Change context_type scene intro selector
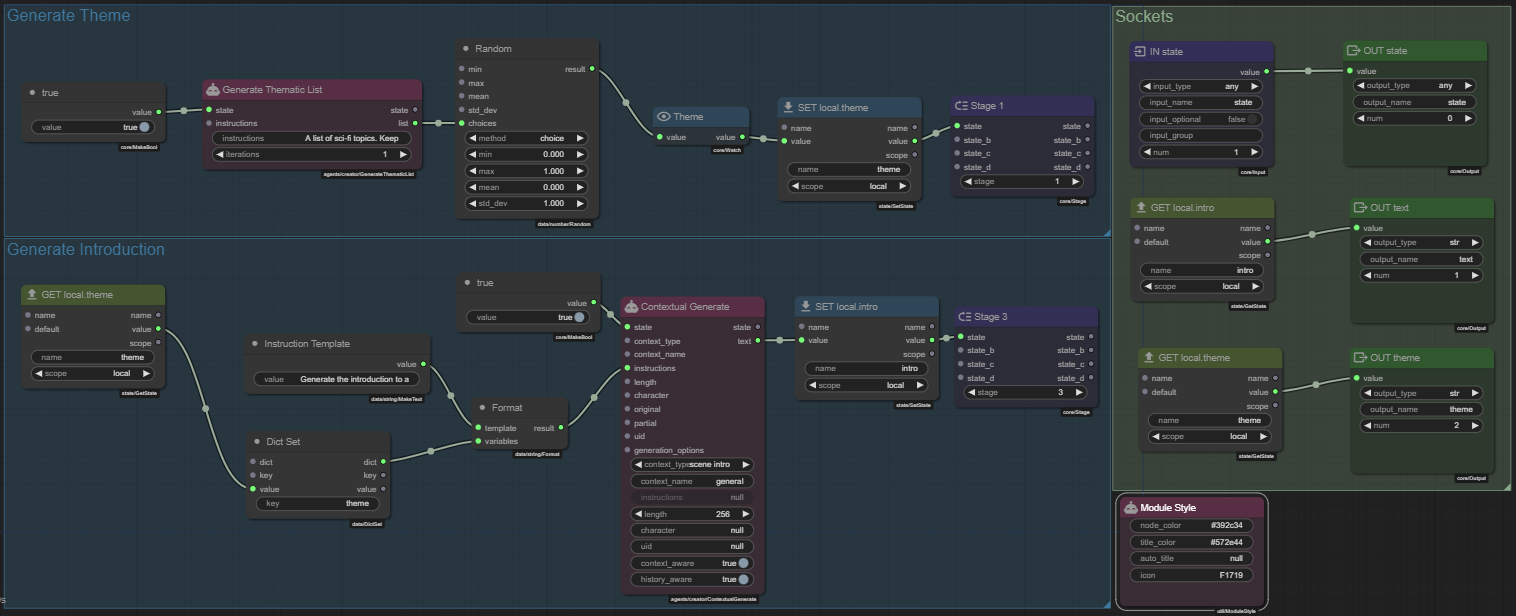This screenshot has height=616, width=1516. tap(692, 464)
